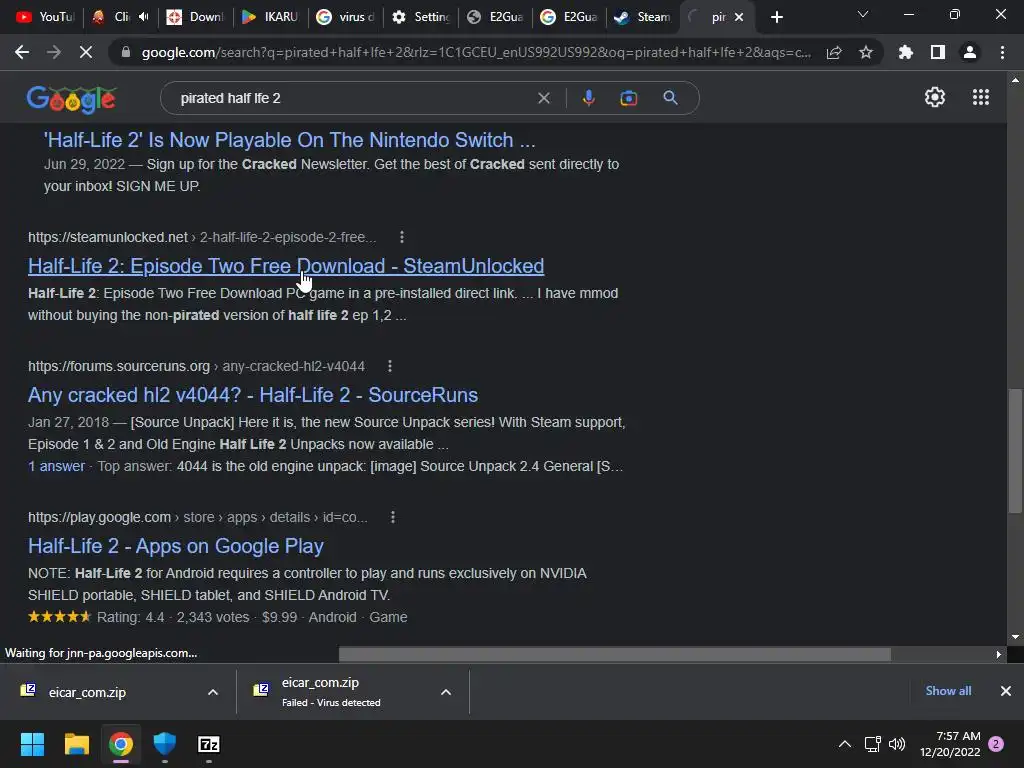This screenshot has width=1024, height=768.
Task: View site information lock icon
Action: click(126, 52)
